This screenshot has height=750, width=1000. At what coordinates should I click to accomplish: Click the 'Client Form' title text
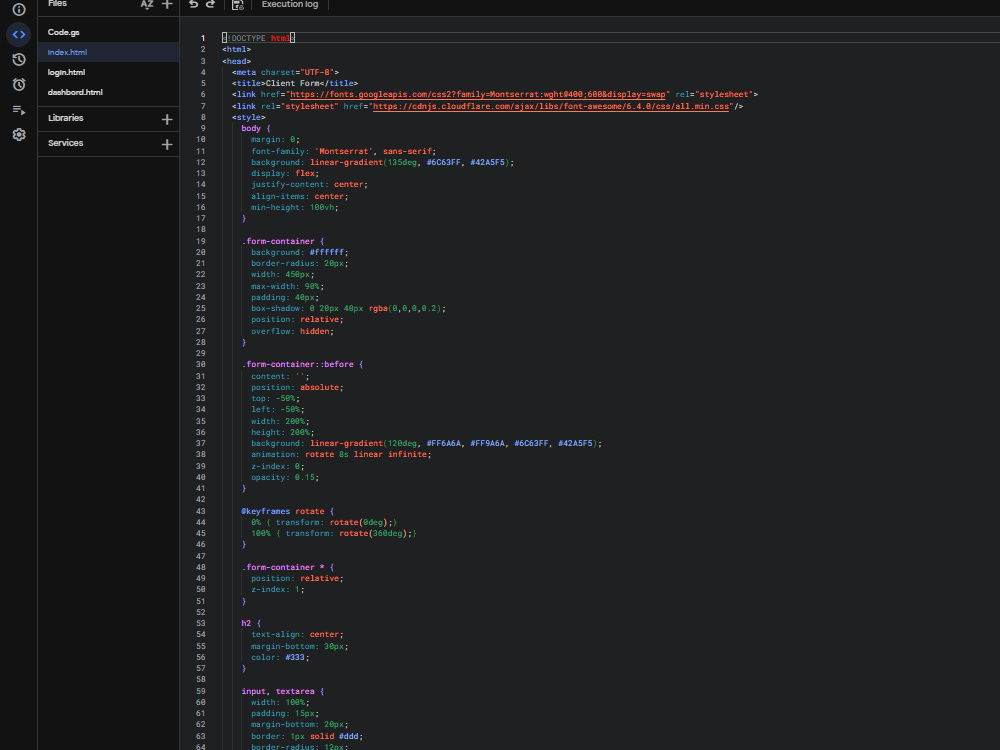[x=293, y=83]
